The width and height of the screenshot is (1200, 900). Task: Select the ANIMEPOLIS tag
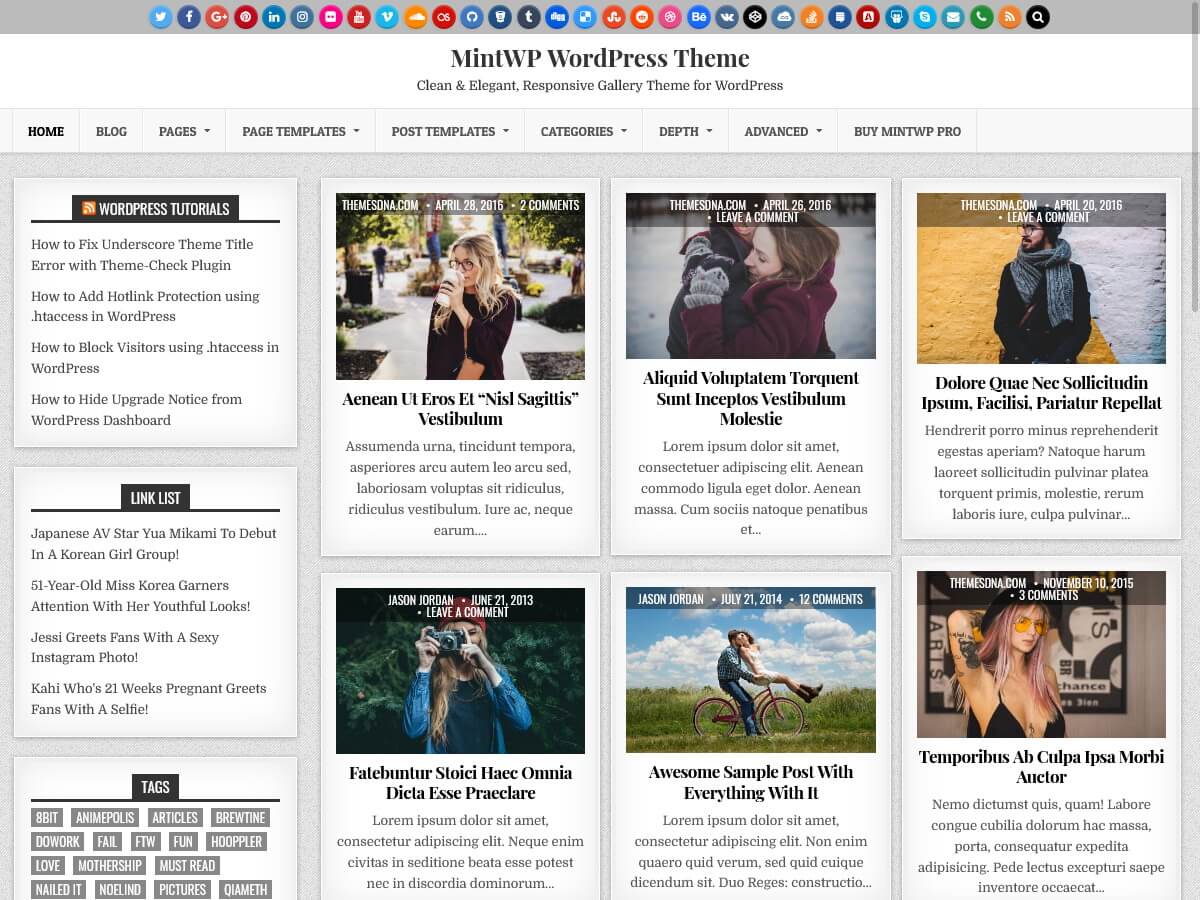105,817
